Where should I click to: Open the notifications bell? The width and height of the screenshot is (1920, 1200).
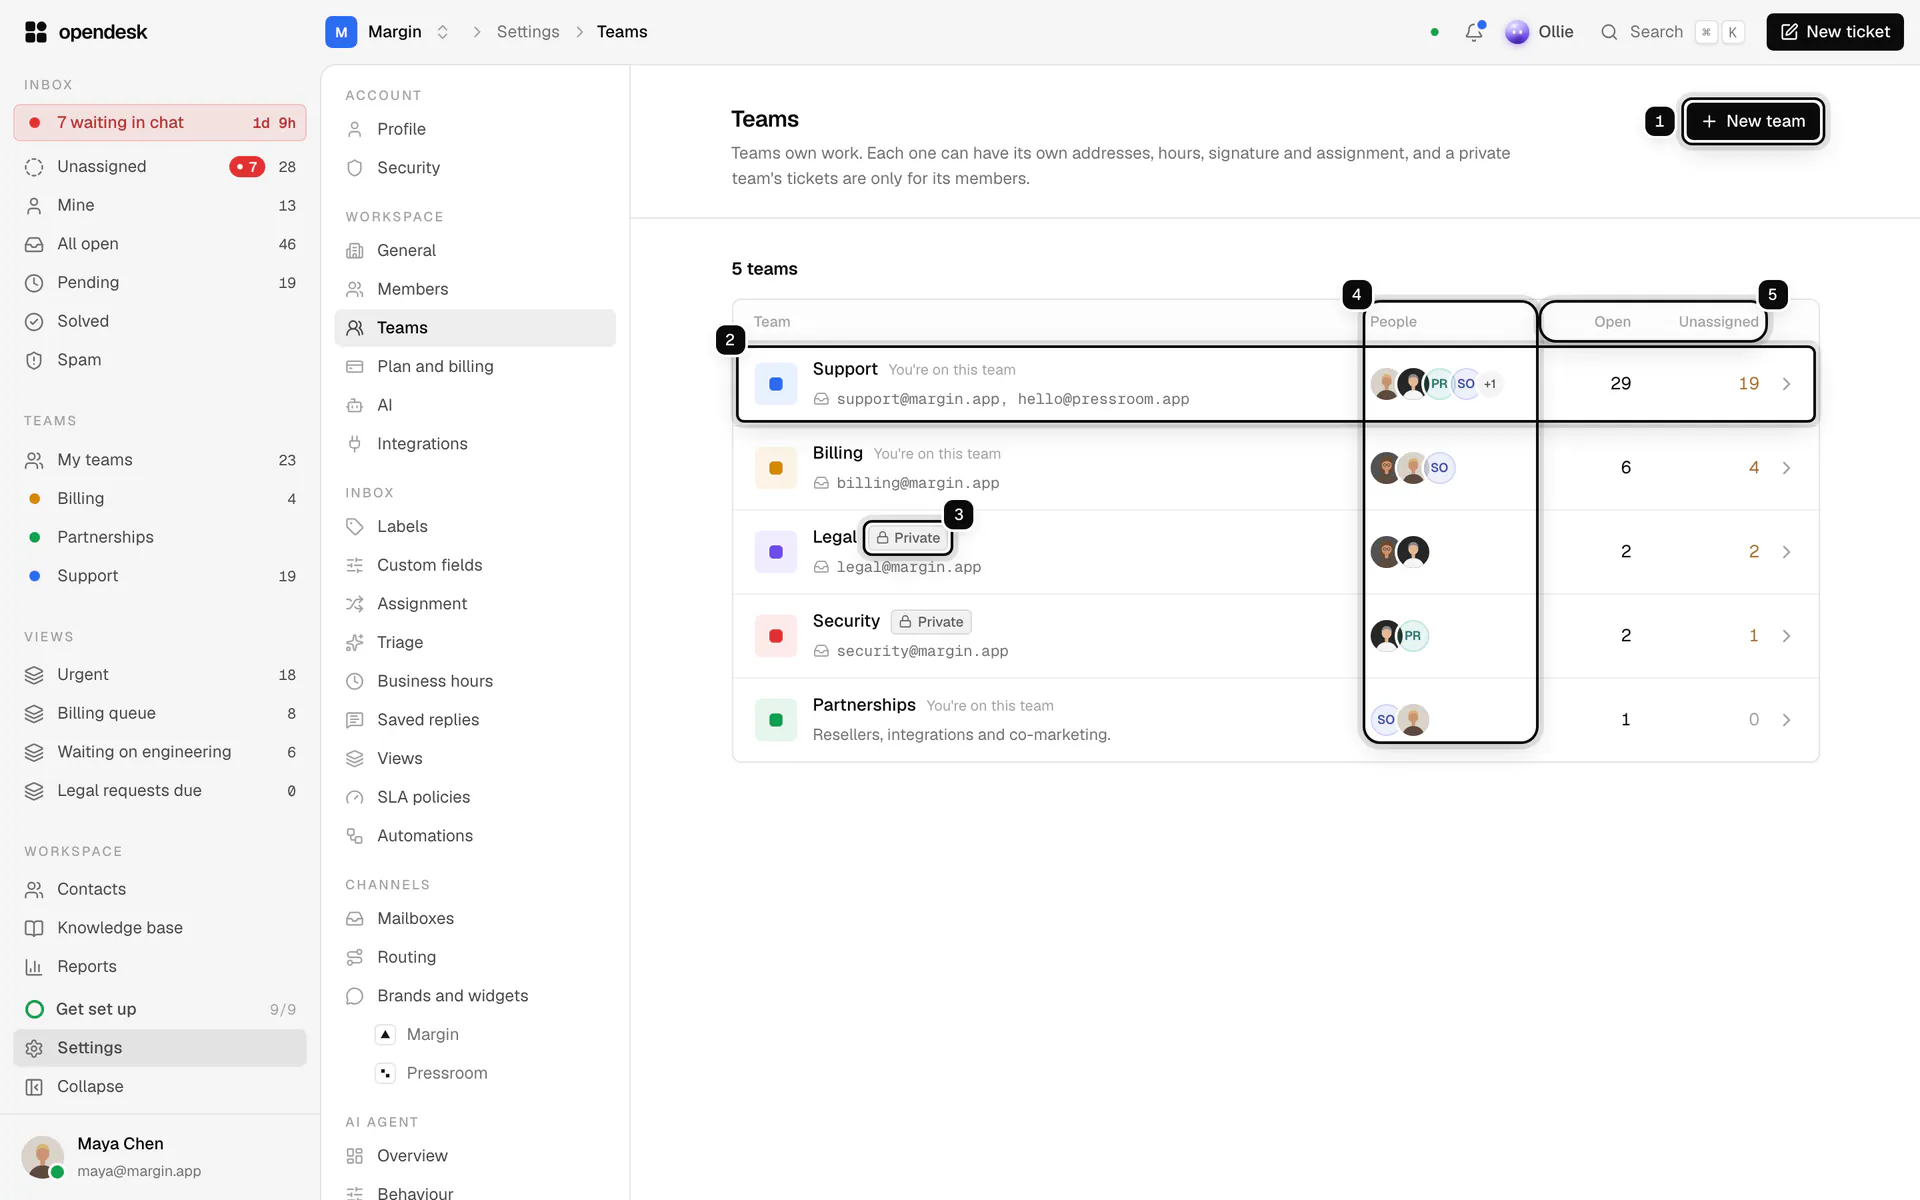(x=1473, y=32)
